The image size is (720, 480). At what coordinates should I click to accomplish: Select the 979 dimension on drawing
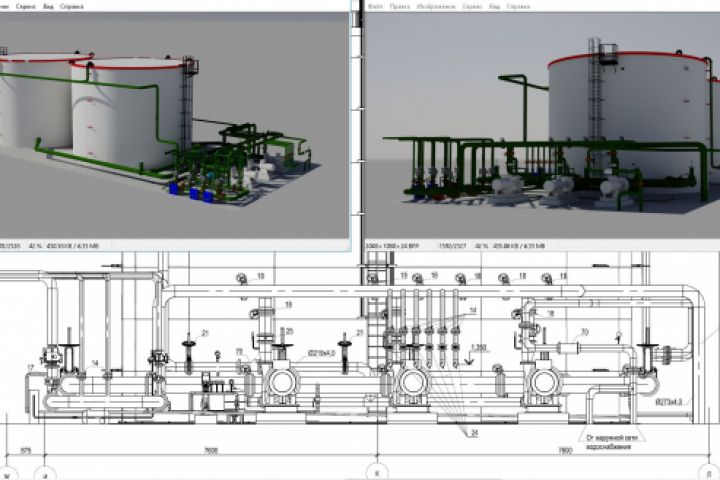click(26, 451)
